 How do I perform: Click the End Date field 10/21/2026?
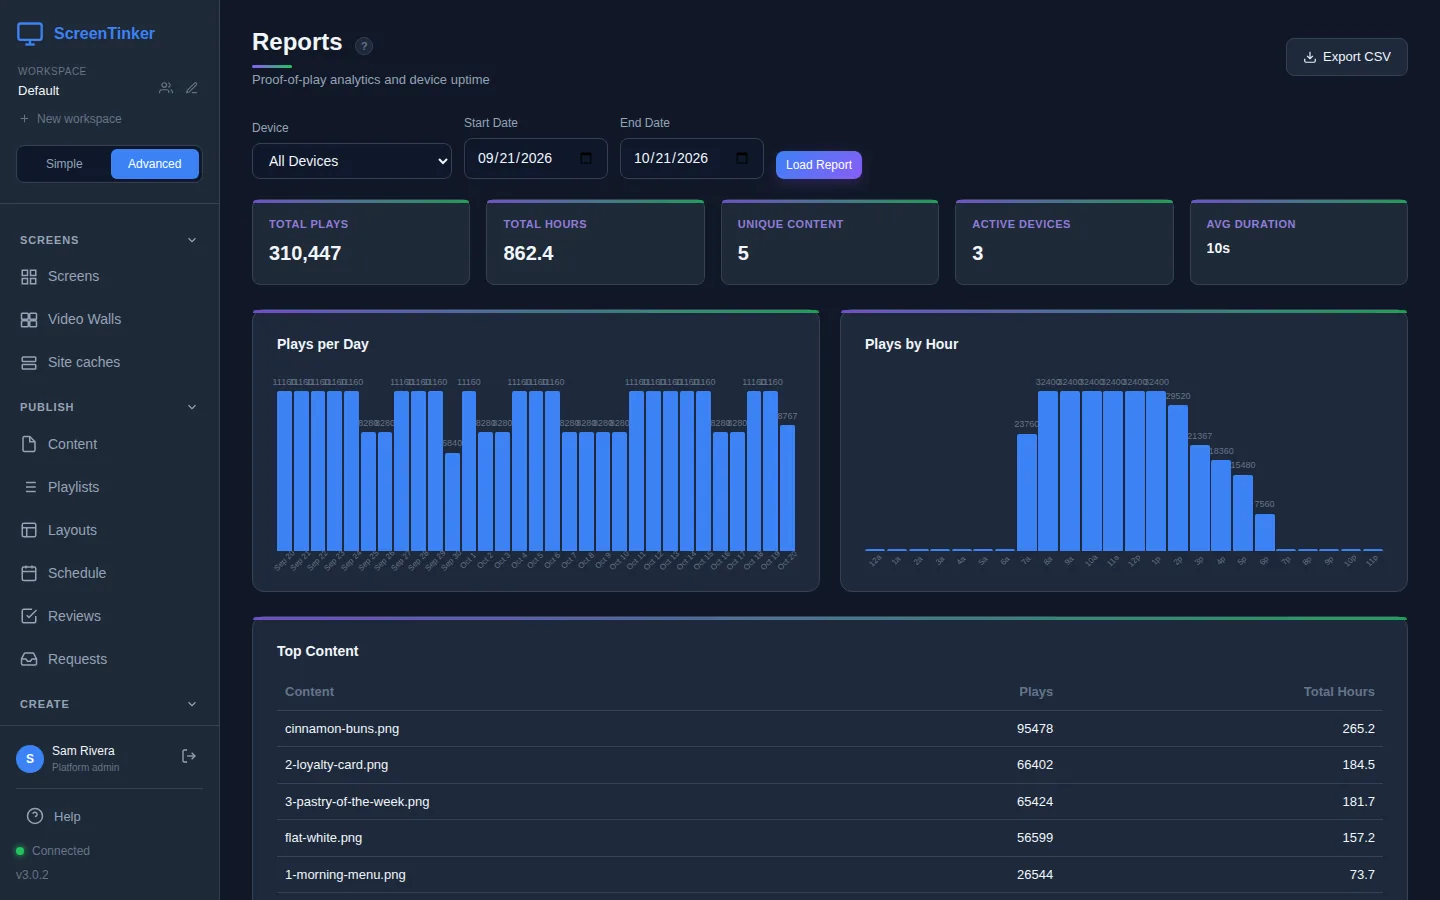pos(692,159)
